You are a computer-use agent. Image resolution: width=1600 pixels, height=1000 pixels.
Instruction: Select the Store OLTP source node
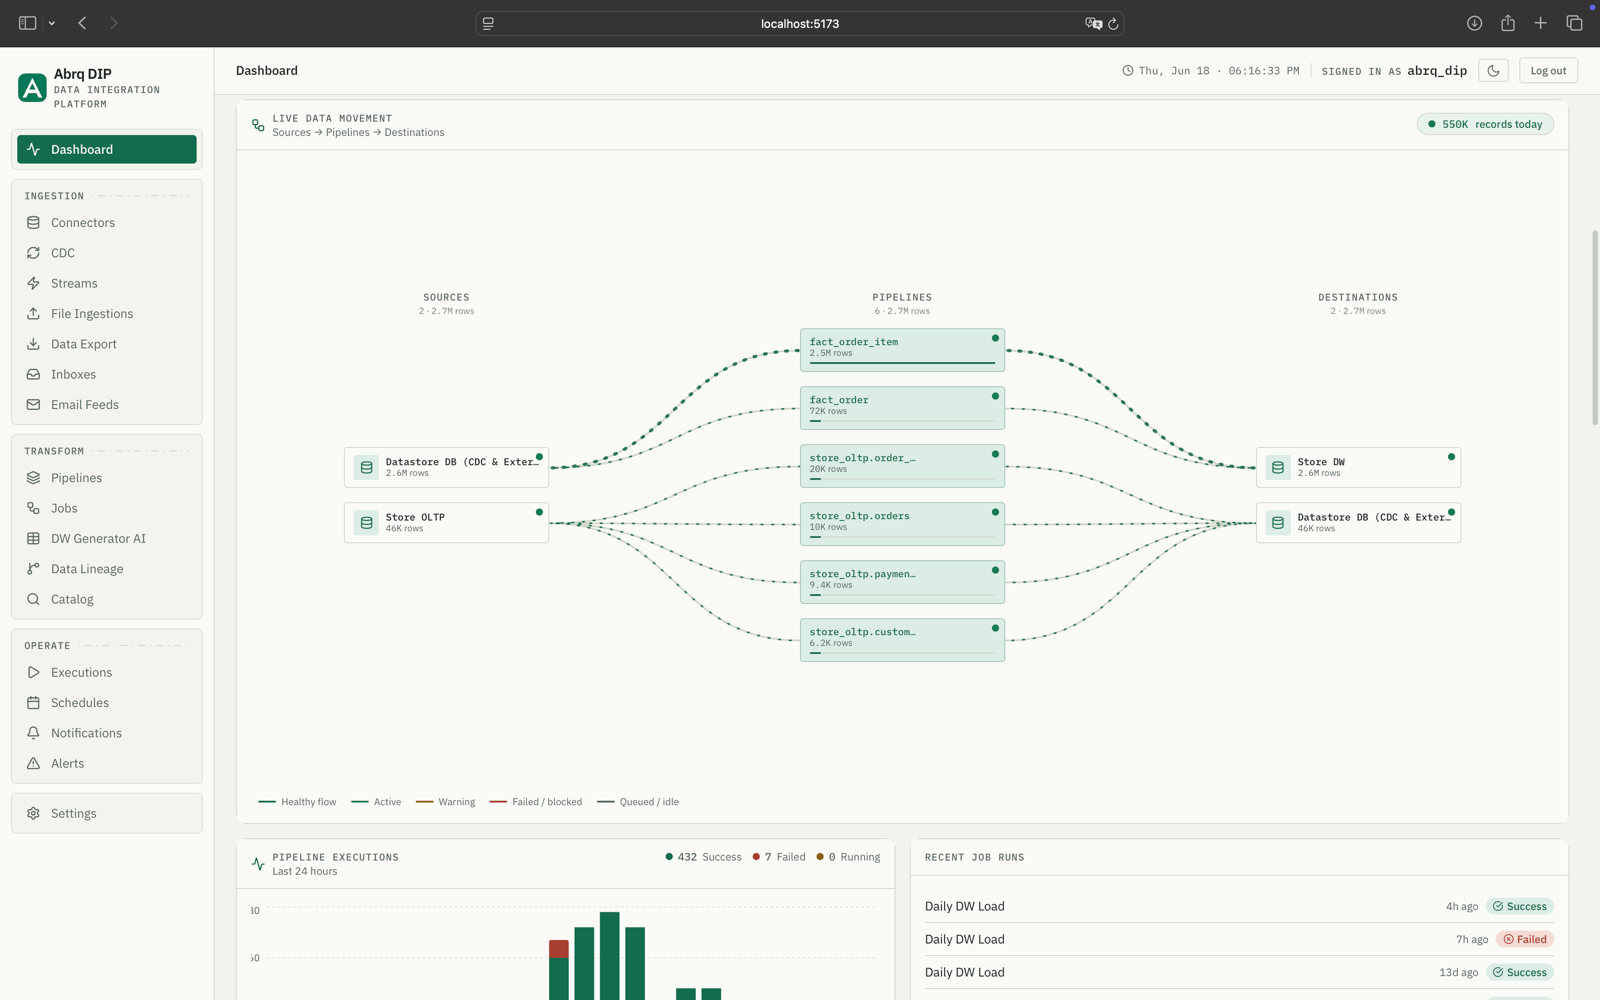click(446, 522)
